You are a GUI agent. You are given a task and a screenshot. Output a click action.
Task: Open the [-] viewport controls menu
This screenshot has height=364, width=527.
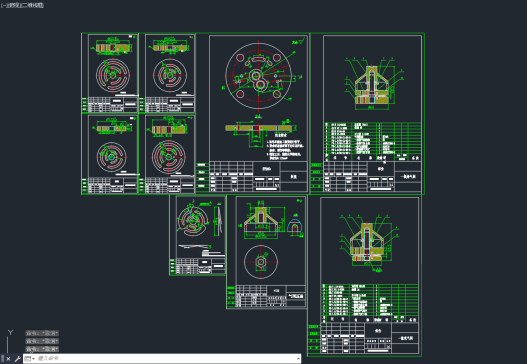[x=3, y=5]
